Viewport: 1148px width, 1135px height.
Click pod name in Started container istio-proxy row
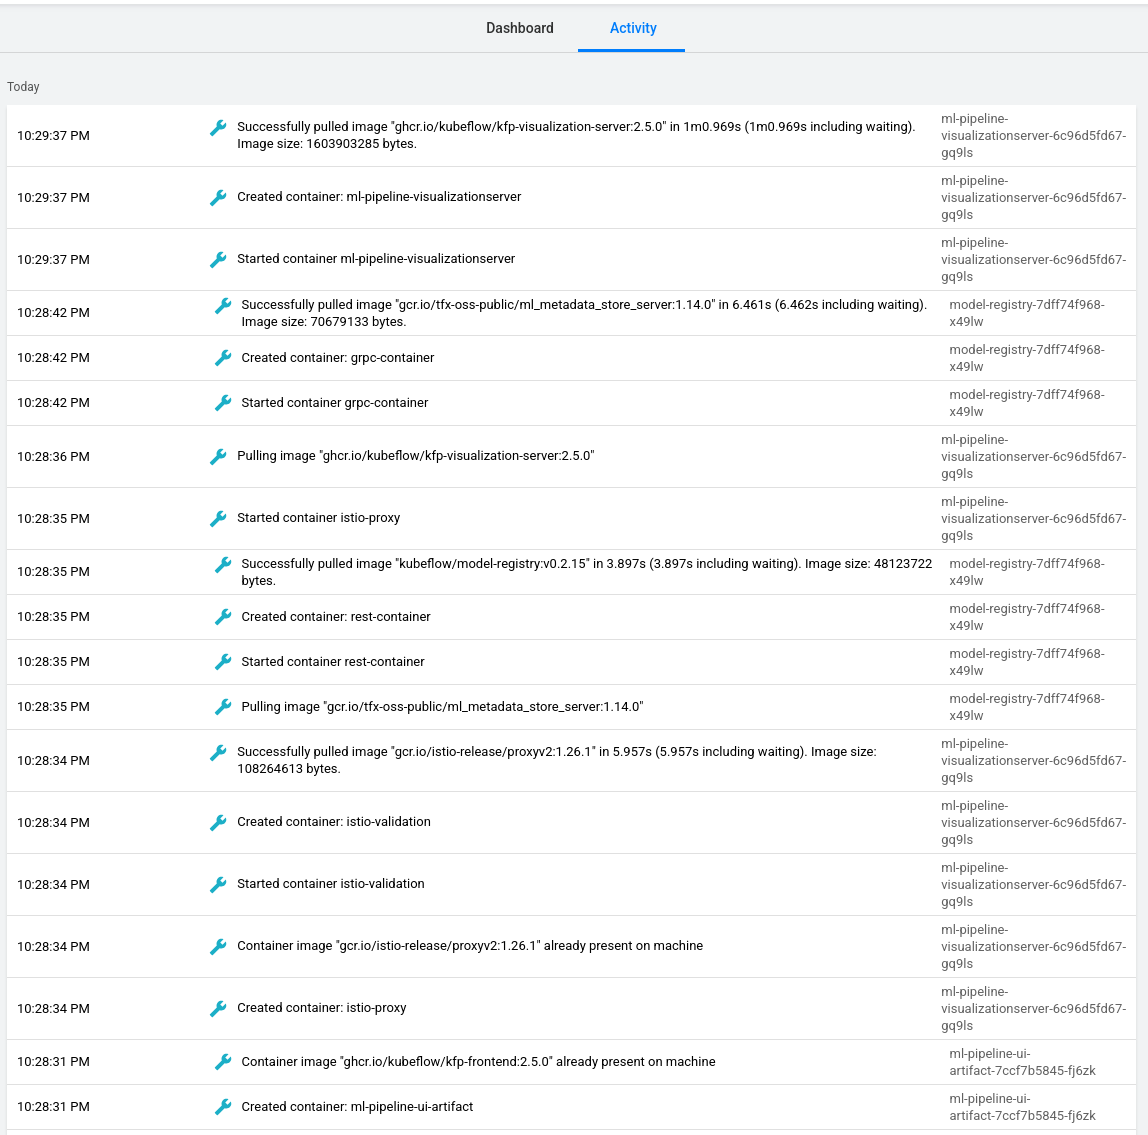pos(1033,518)
